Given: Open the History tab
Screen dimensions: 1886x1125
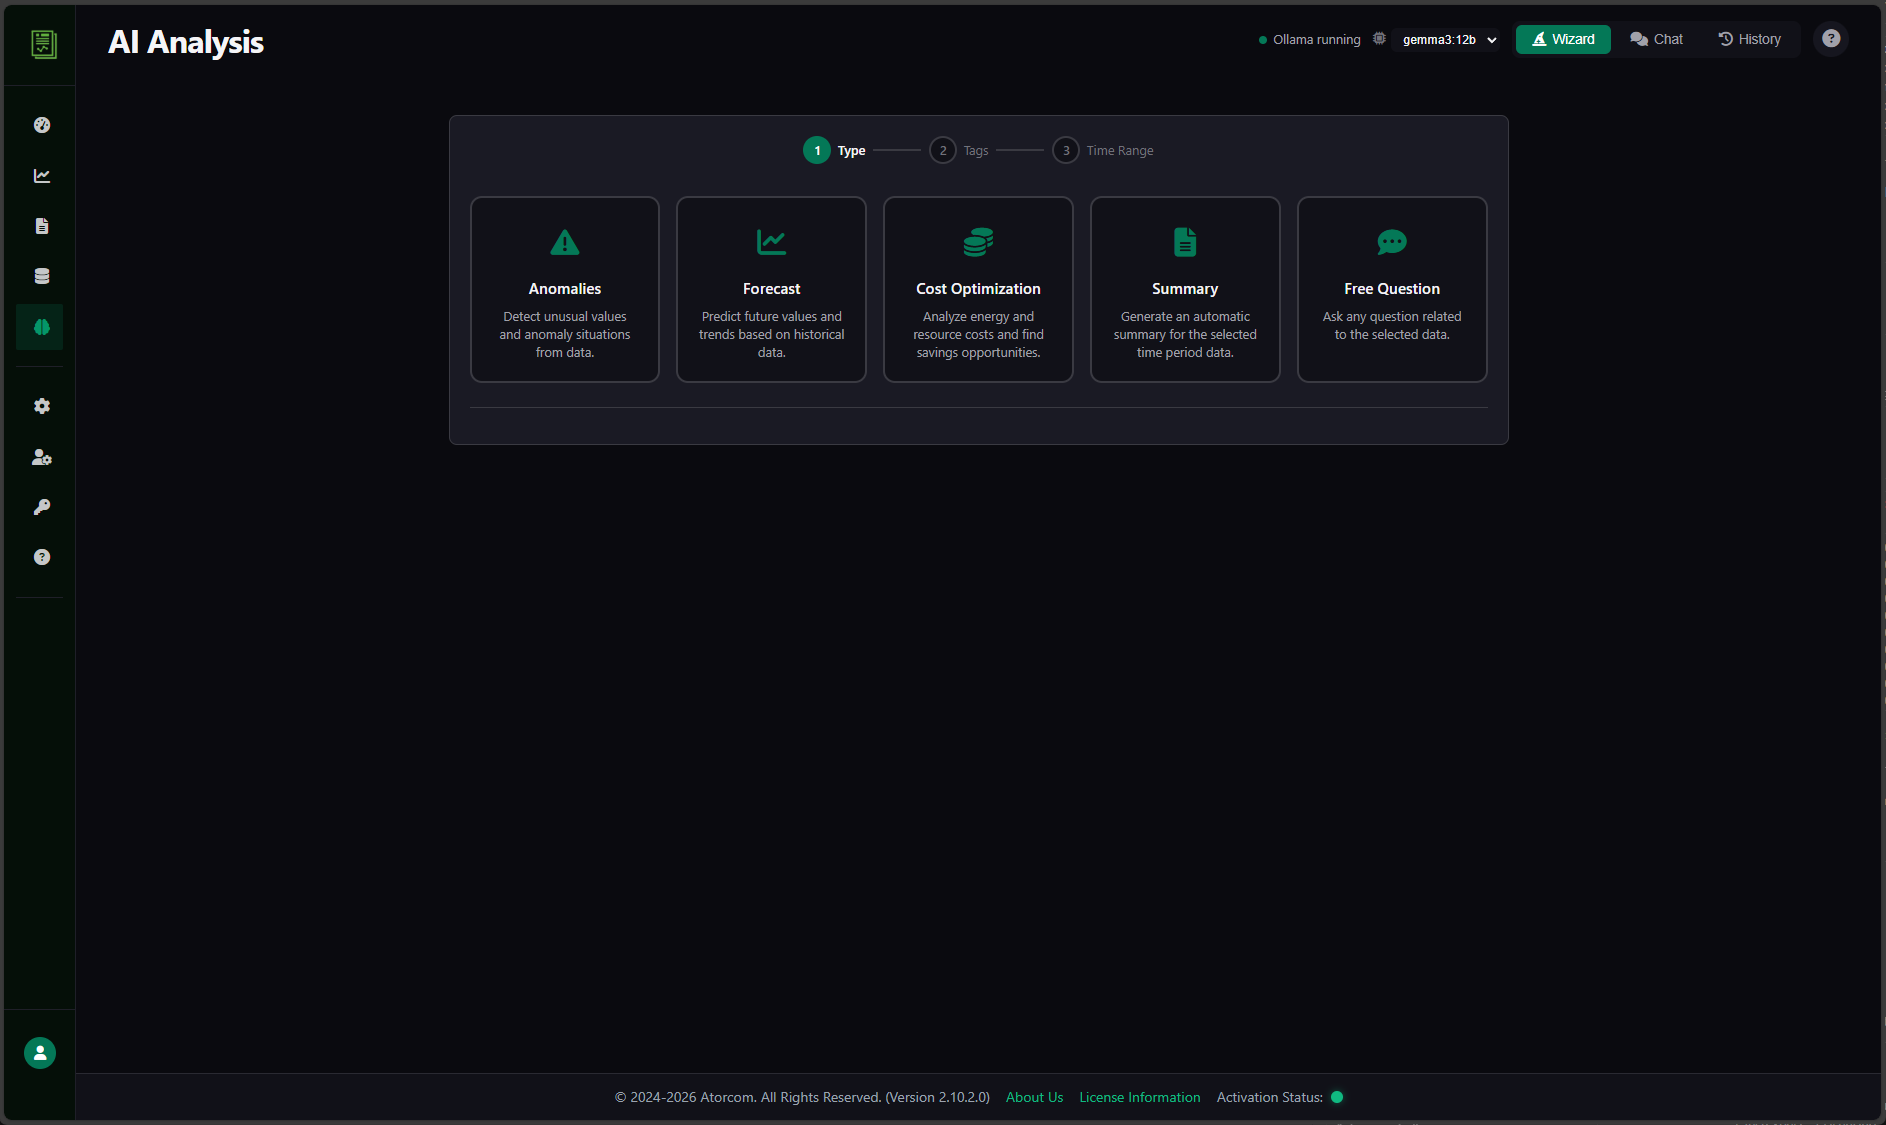Looking at the screenshot, I should click(1750, 39).
